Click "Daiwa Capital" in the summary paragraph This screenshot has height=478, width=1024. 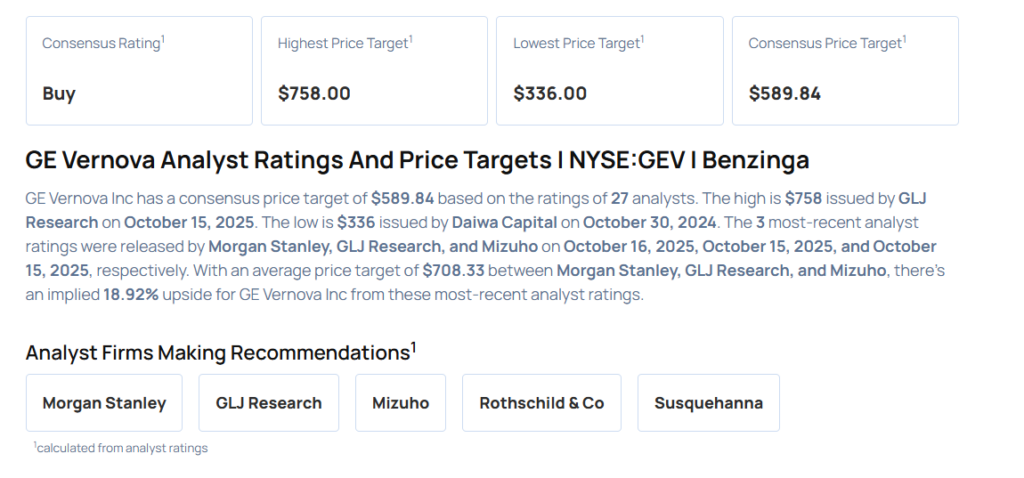point(485,222)
